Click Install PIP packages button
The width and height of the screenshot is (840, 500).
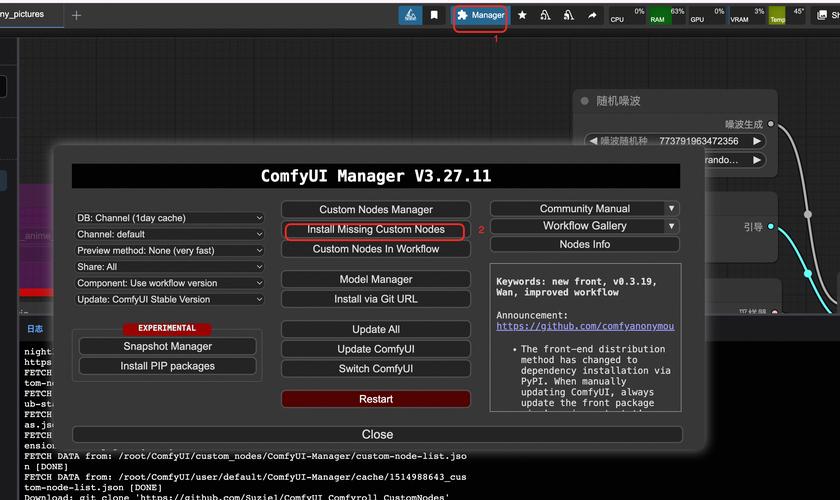(168, 366)
